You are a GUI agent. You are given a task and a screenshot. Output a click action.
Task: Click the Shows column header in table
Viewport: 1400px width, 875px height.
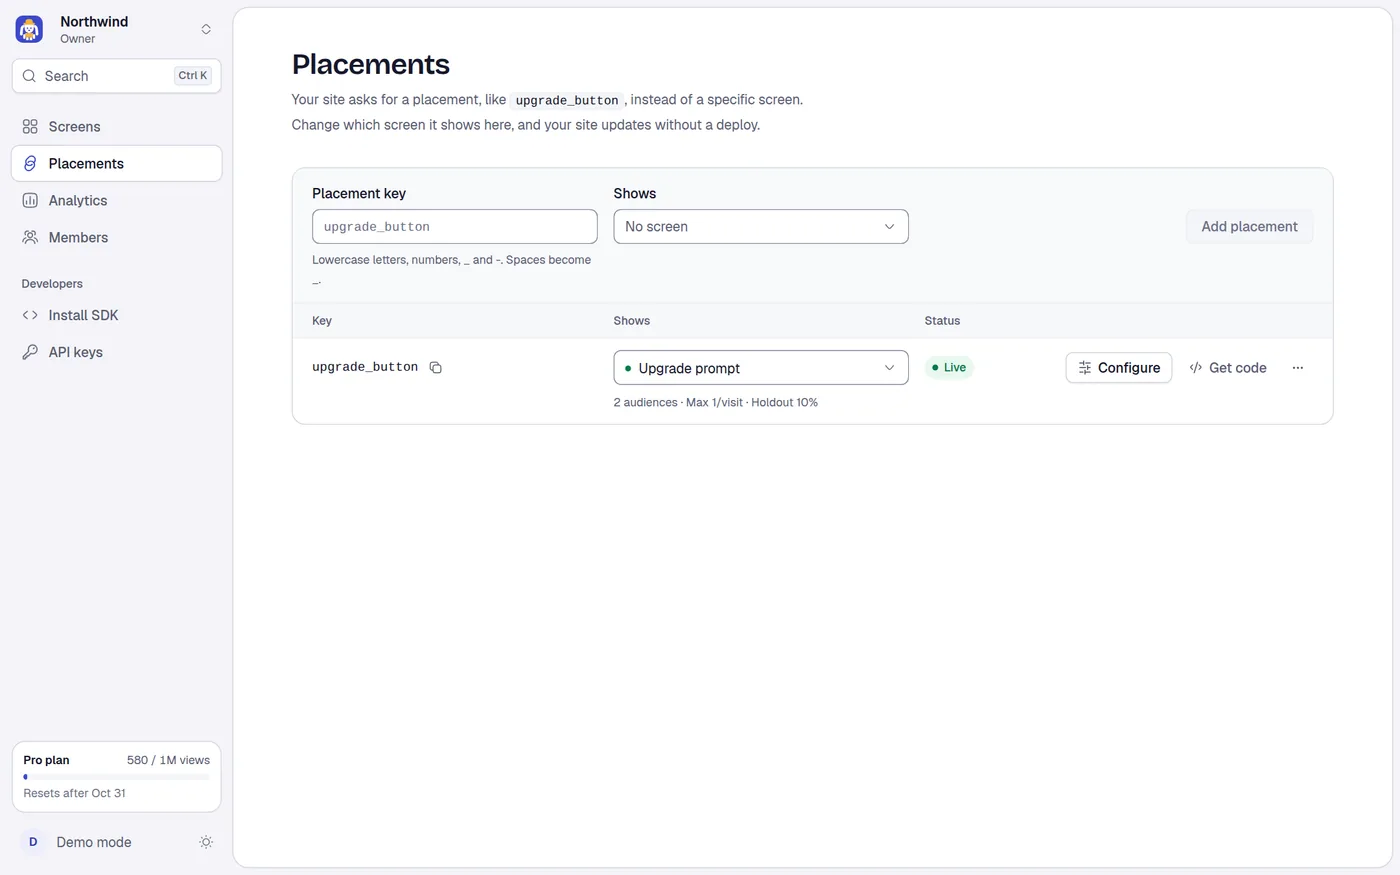click(x=632, y=321)
